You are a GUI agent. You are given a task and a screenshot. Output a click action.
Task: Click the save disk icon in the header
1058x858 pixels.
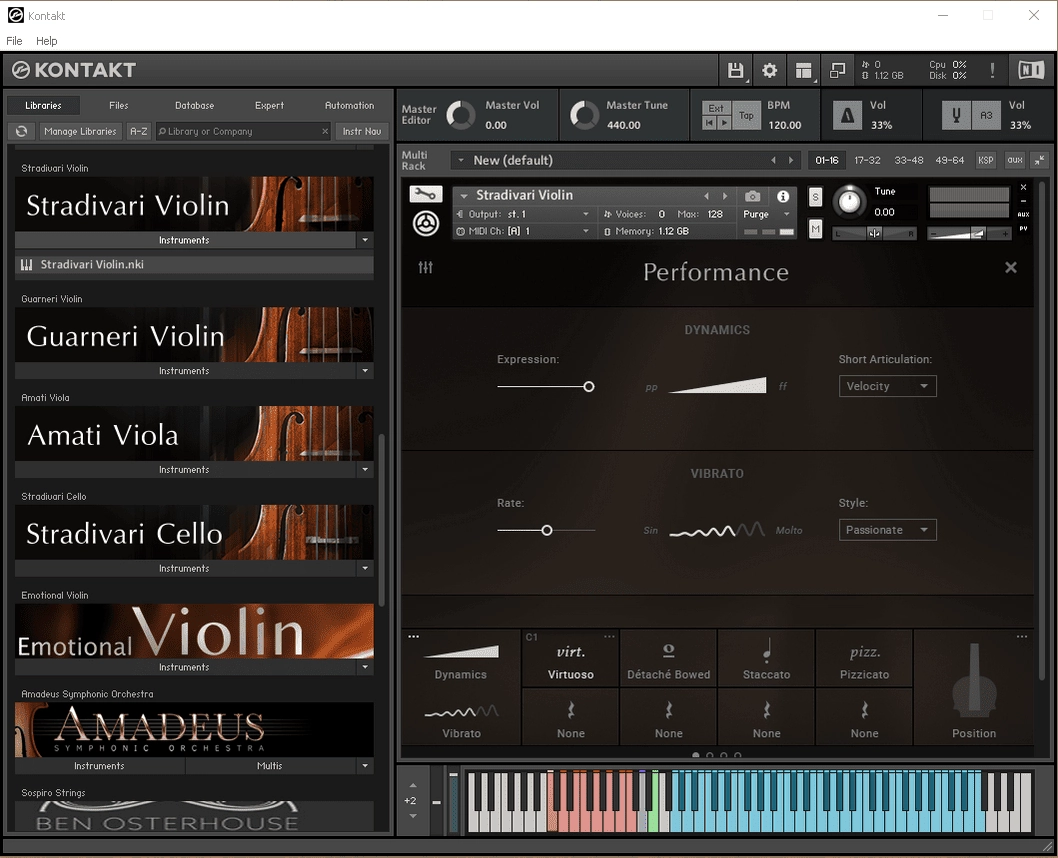(x=735, y=70)
